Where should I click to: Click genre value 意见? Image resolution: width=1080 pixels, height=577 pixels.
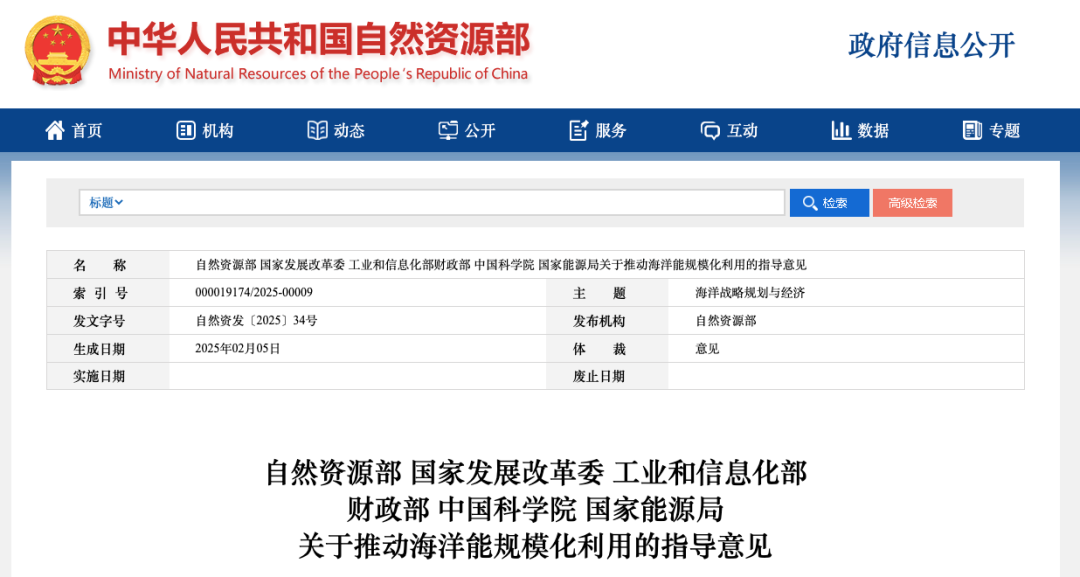point(707,348)
